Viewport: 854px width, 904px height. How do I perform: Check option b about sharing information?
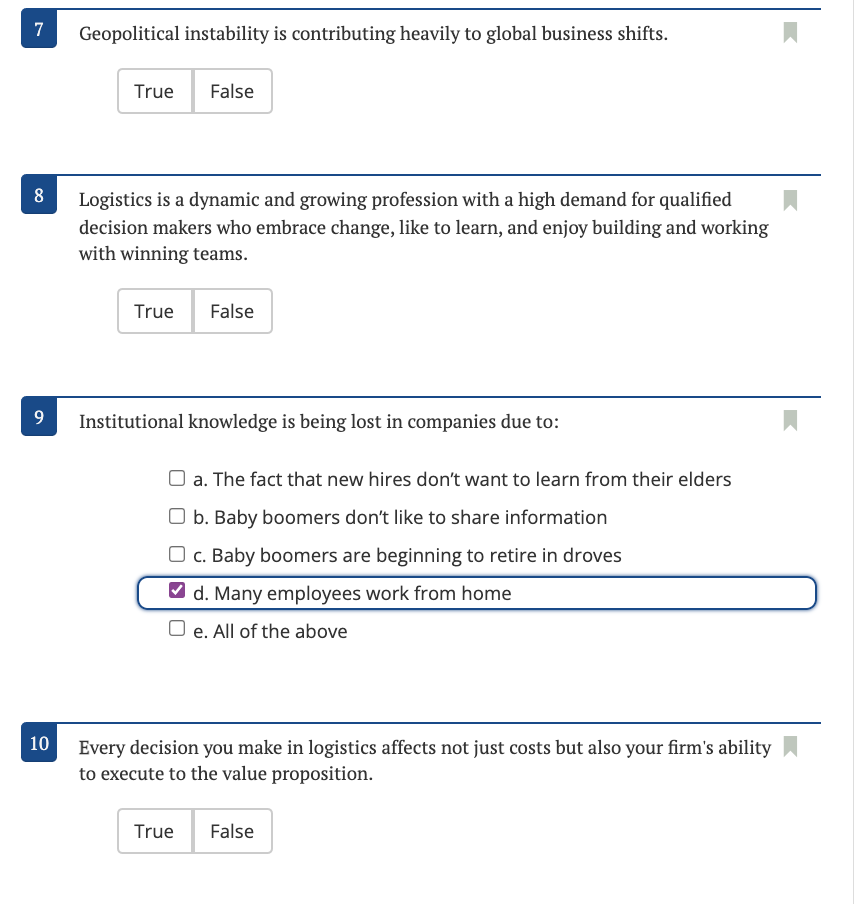point(177,516)
